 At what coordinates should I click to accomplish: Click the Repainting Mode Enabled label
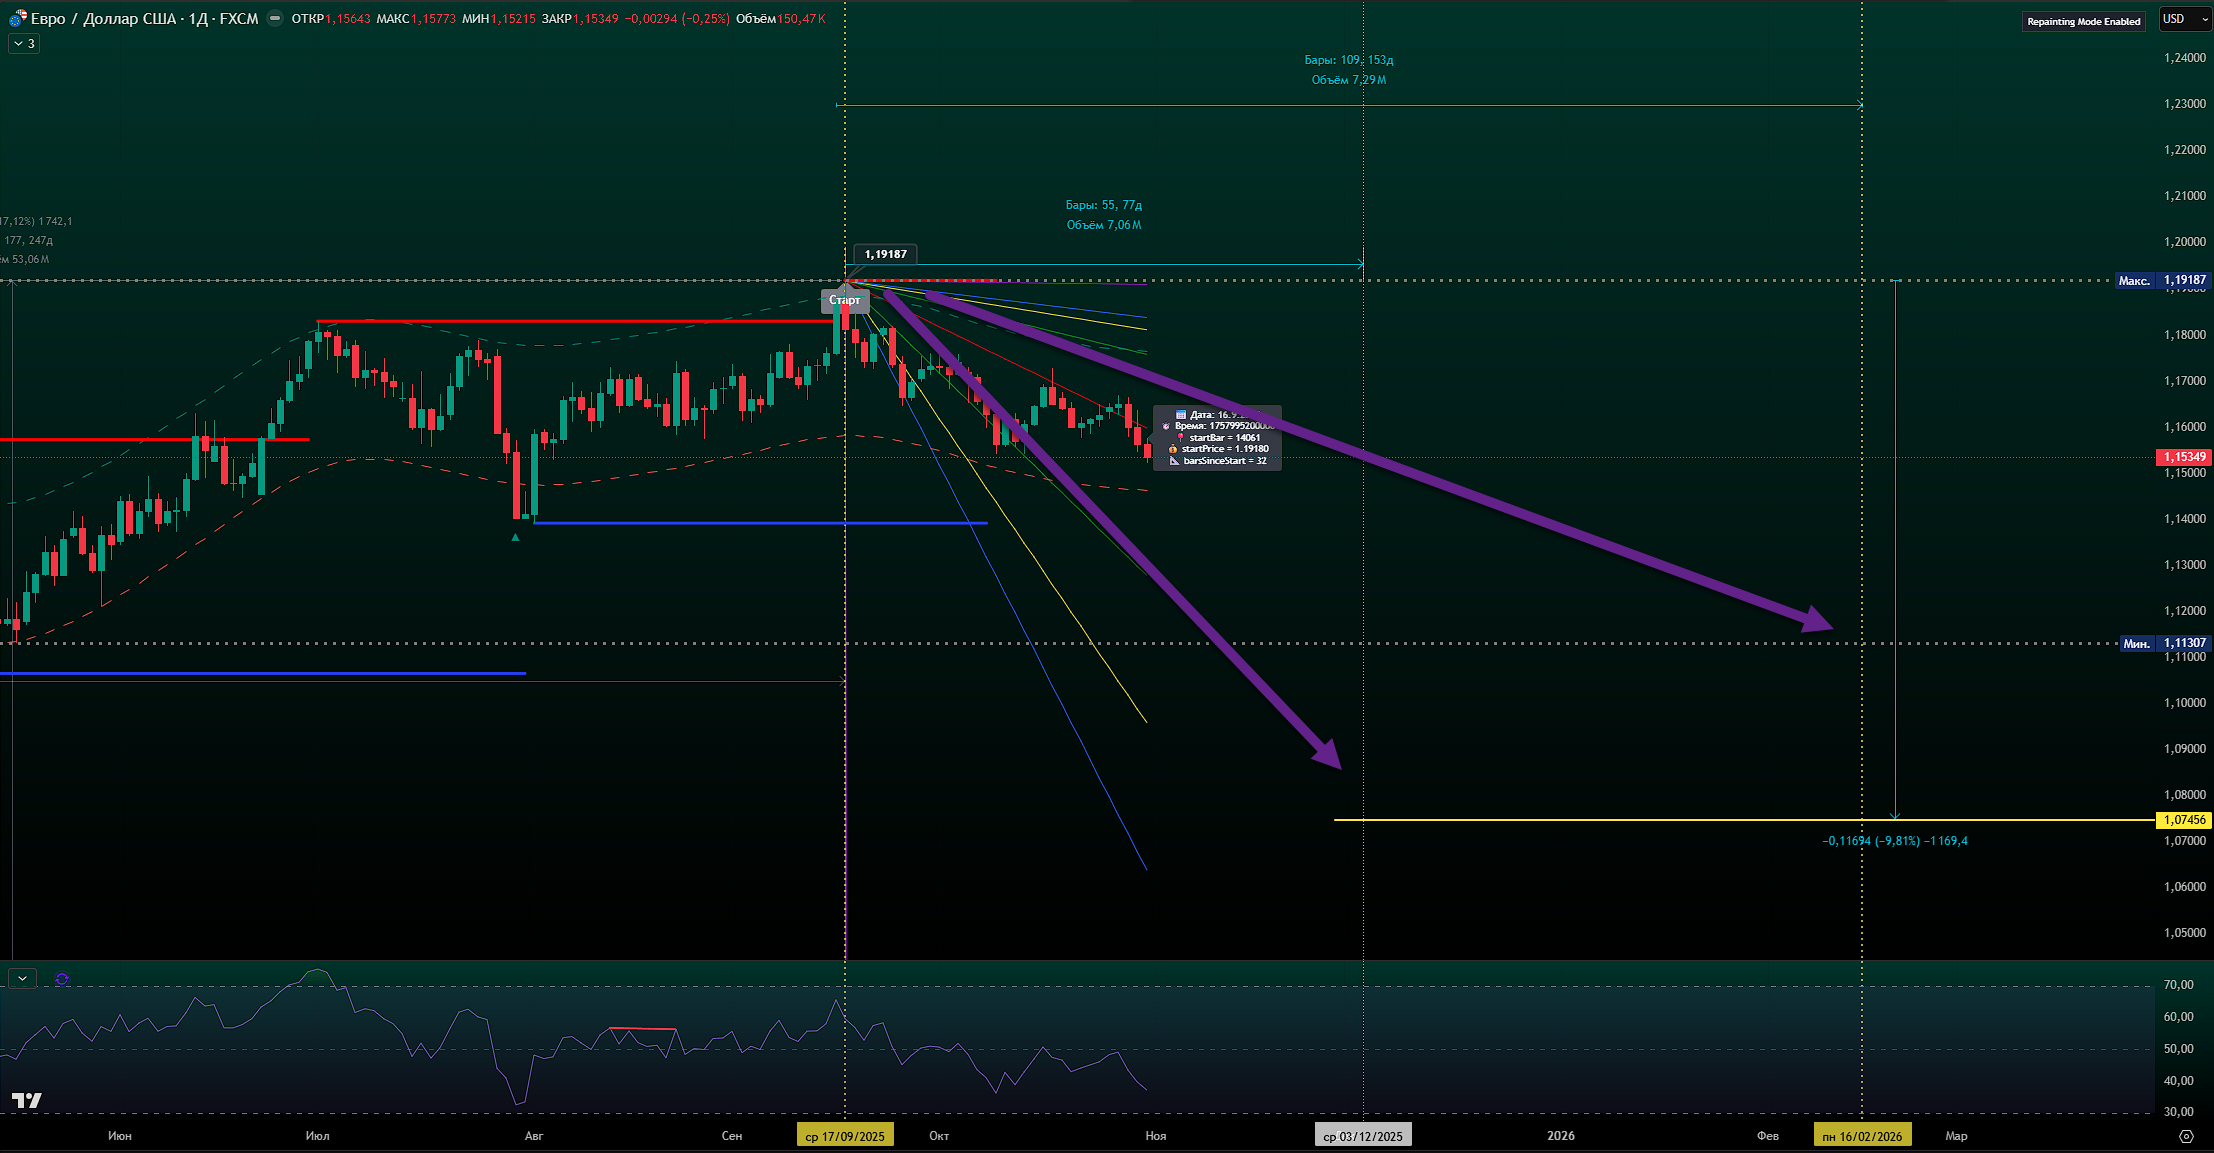click(2083, 21)
